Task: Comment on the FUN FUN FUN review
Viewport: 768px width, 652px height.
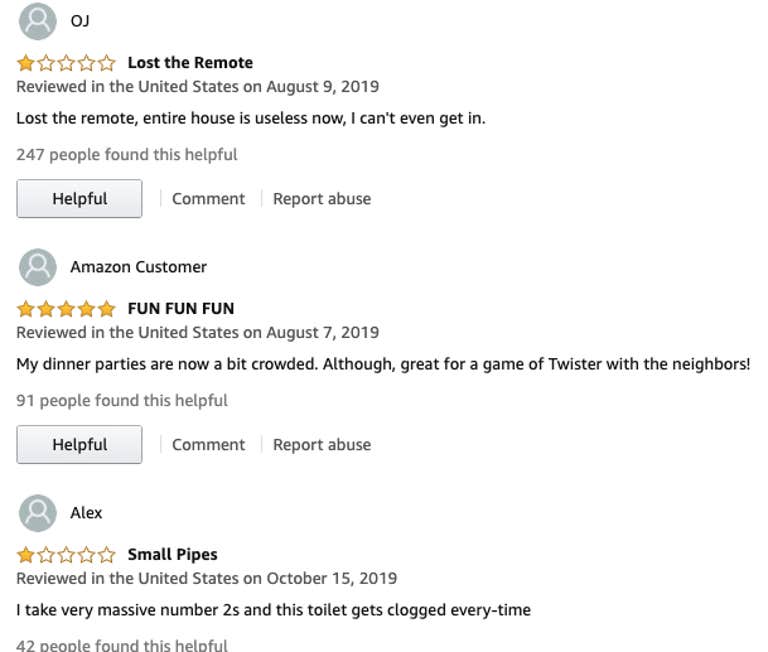Action: (208, 445)
